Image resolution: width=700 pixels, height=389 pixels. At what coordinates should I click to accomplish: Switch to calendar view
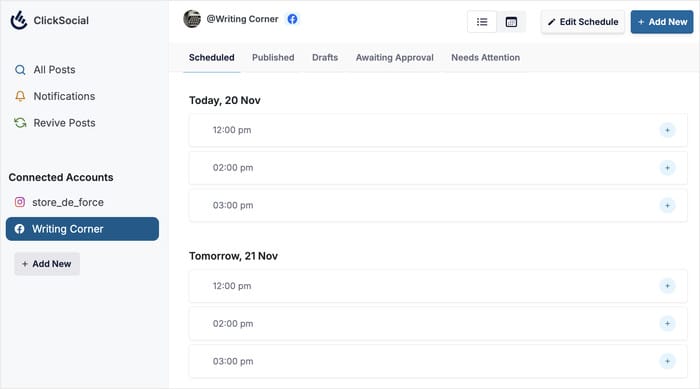511,22
